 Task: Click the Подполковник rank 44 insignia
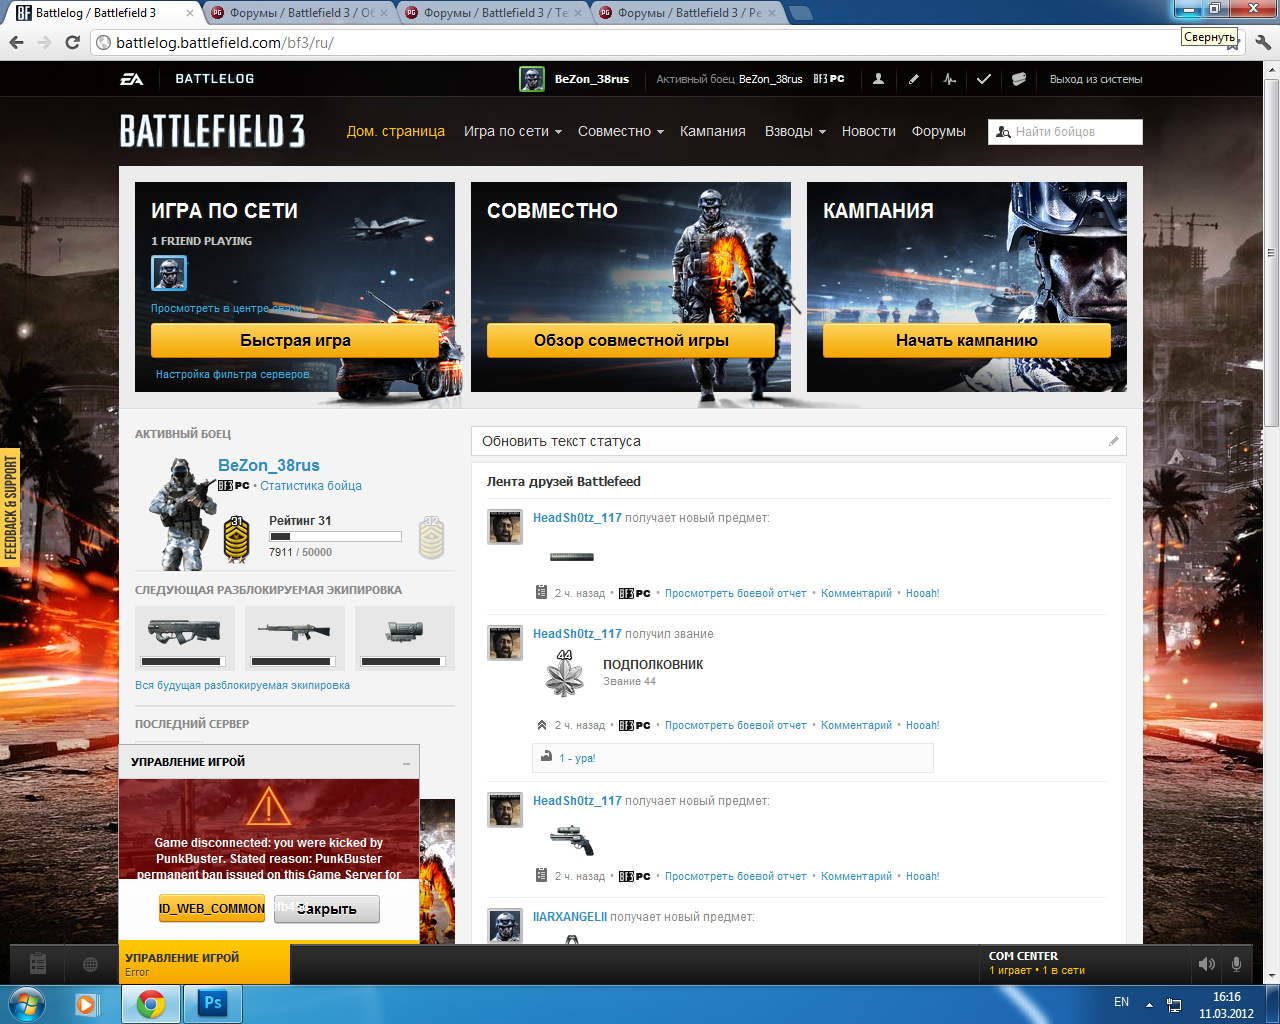(565, 673)
